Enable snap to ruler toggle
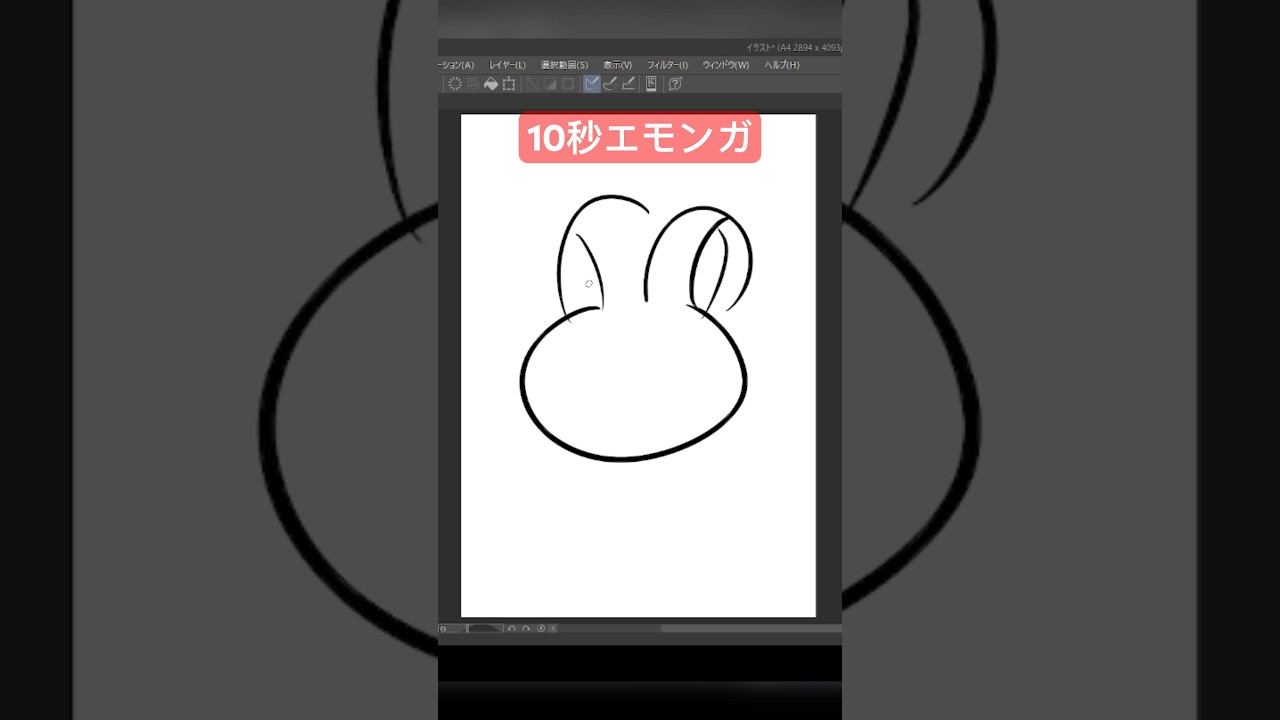This screenshot has width=1280, height=720. click(533, 84)
